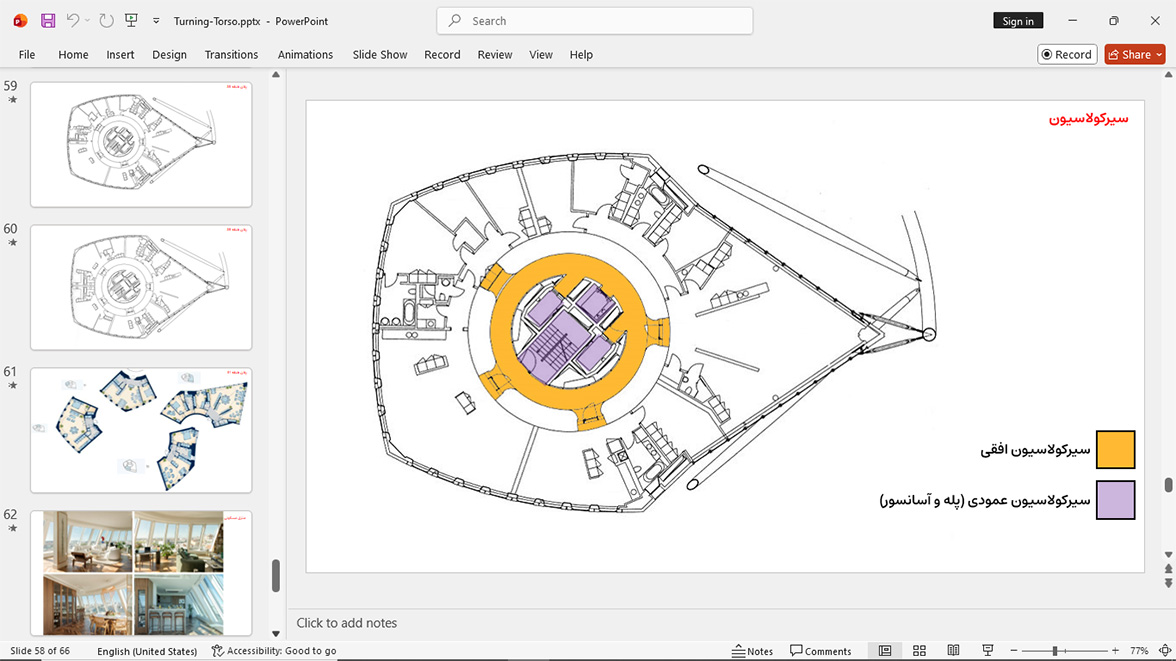
Task: Click English (United States) language status
Action: click(x=147, y=651)
